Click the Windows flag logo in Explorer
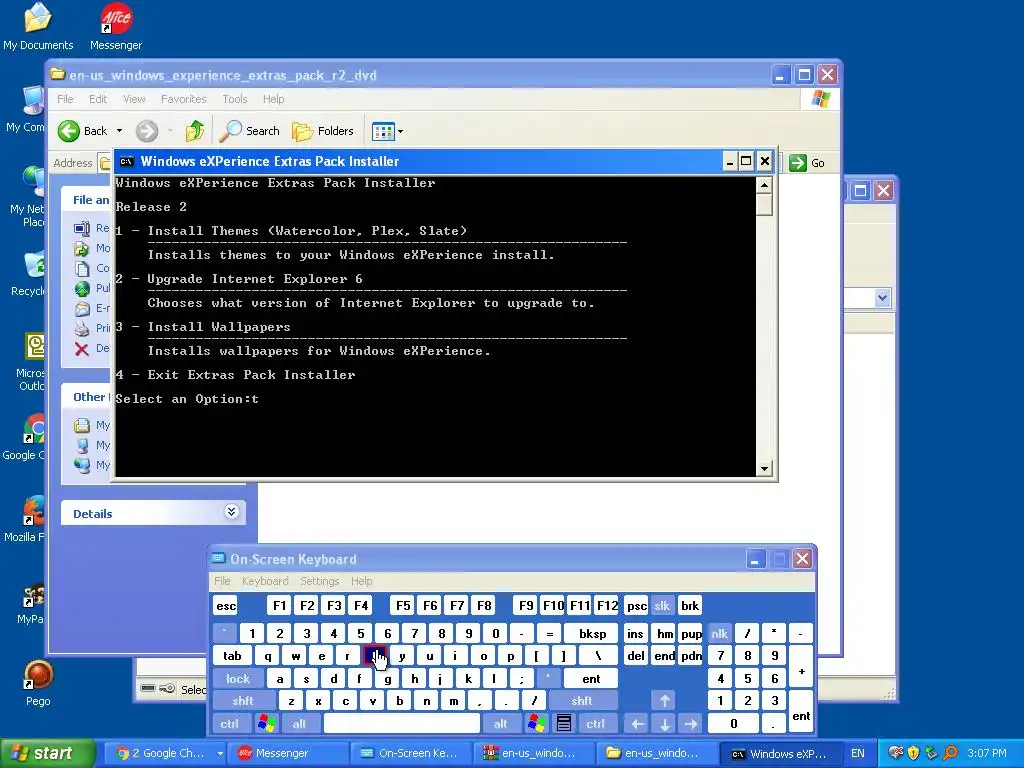This screenshot has height=768, width=1024. [820, 99]
